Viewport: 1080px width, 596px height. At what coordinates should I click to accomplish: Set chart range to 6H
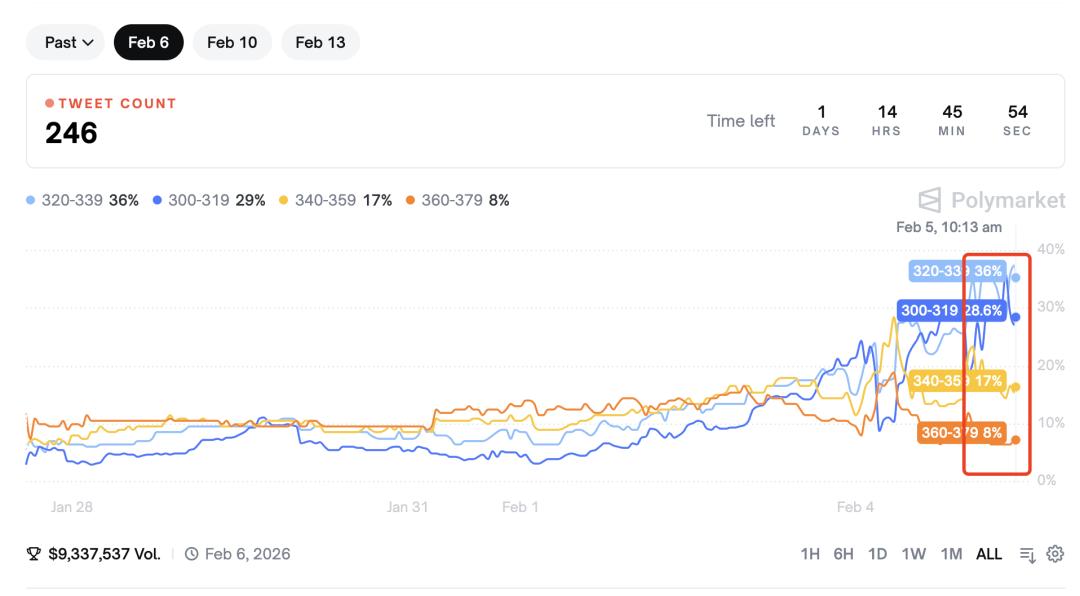pyautogui.click(x=844, y=554)
